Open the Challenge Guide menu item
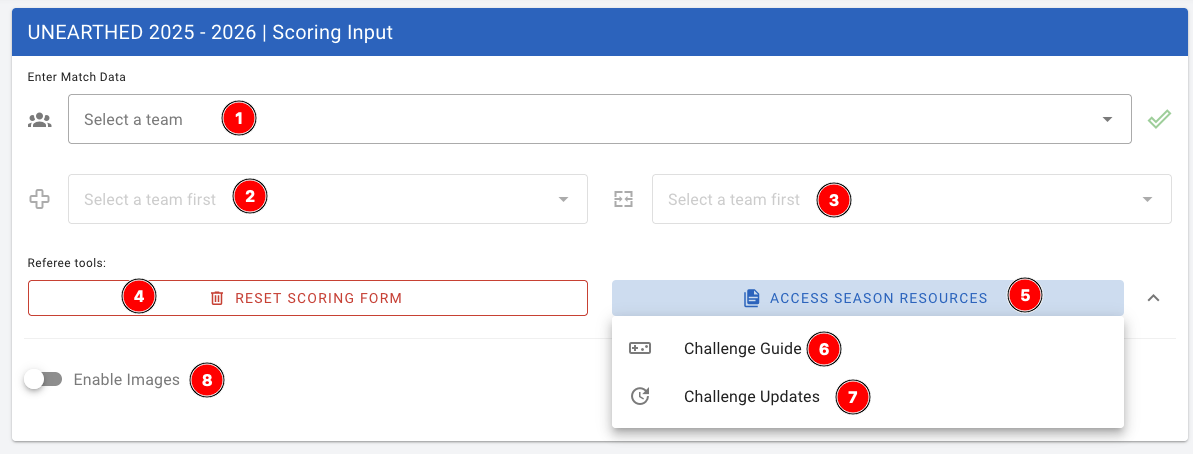Image resolution: width=1193 pixels, height=454 pixels. coord(742,349)
